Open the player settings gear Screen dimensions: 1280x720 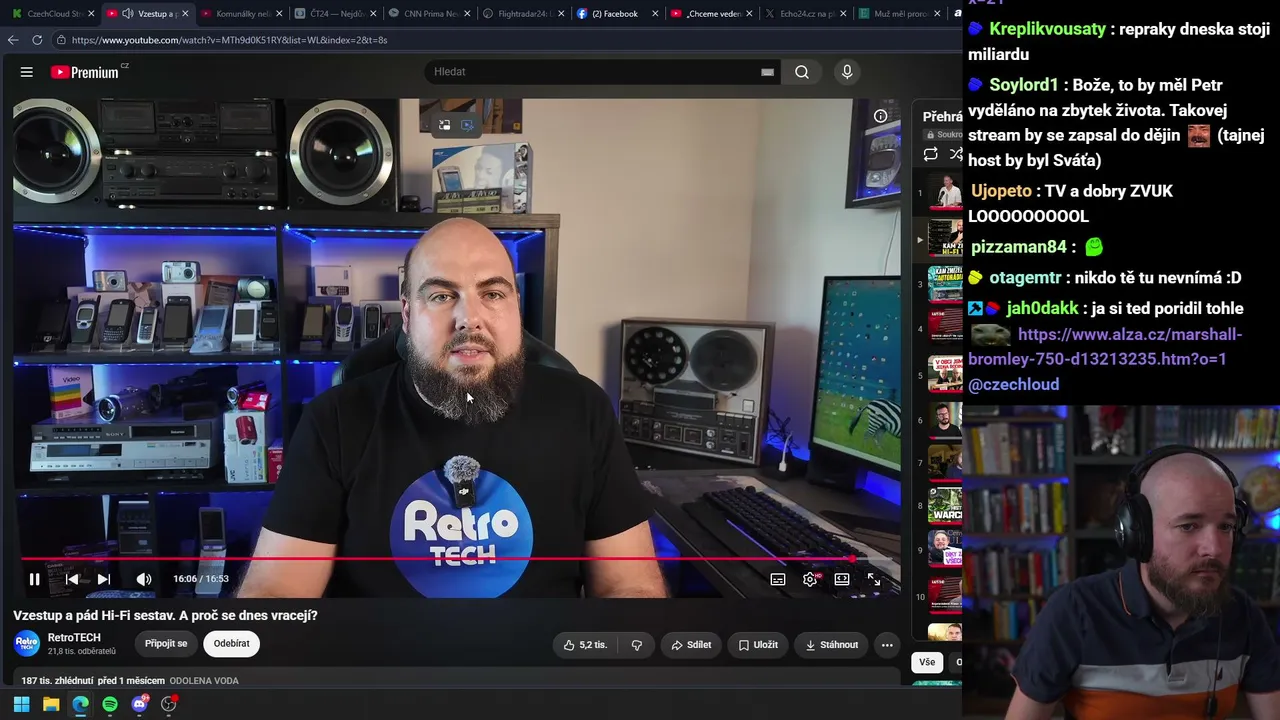tap(810, 579)
